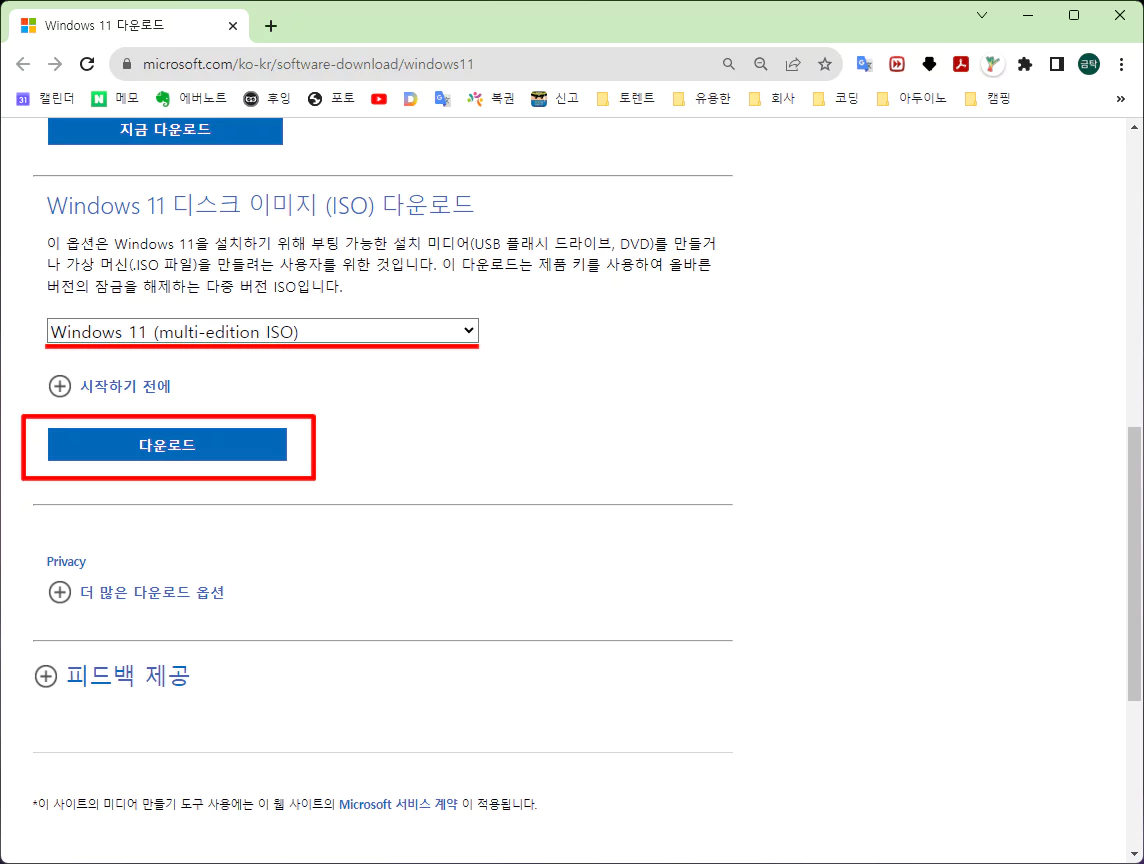Expand the 피드백 제공 section
The height and width of the screenshot is (864, 1144).
pos(112,676)
